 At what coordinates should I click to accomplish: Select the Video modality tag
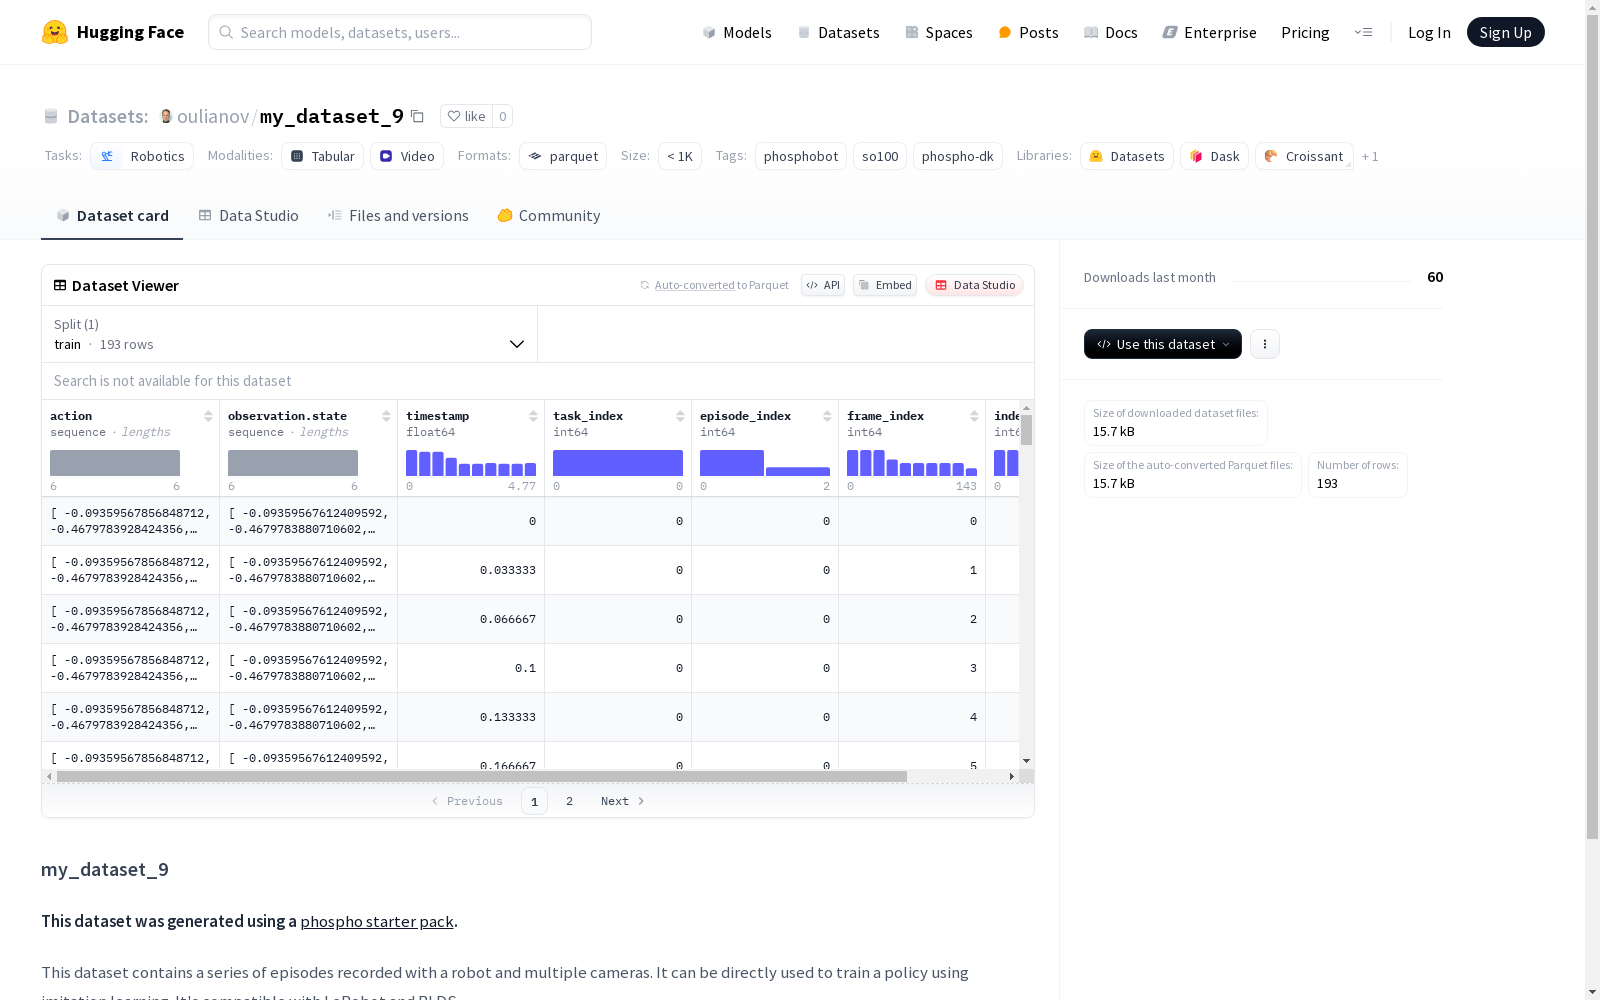coord(407,156)
